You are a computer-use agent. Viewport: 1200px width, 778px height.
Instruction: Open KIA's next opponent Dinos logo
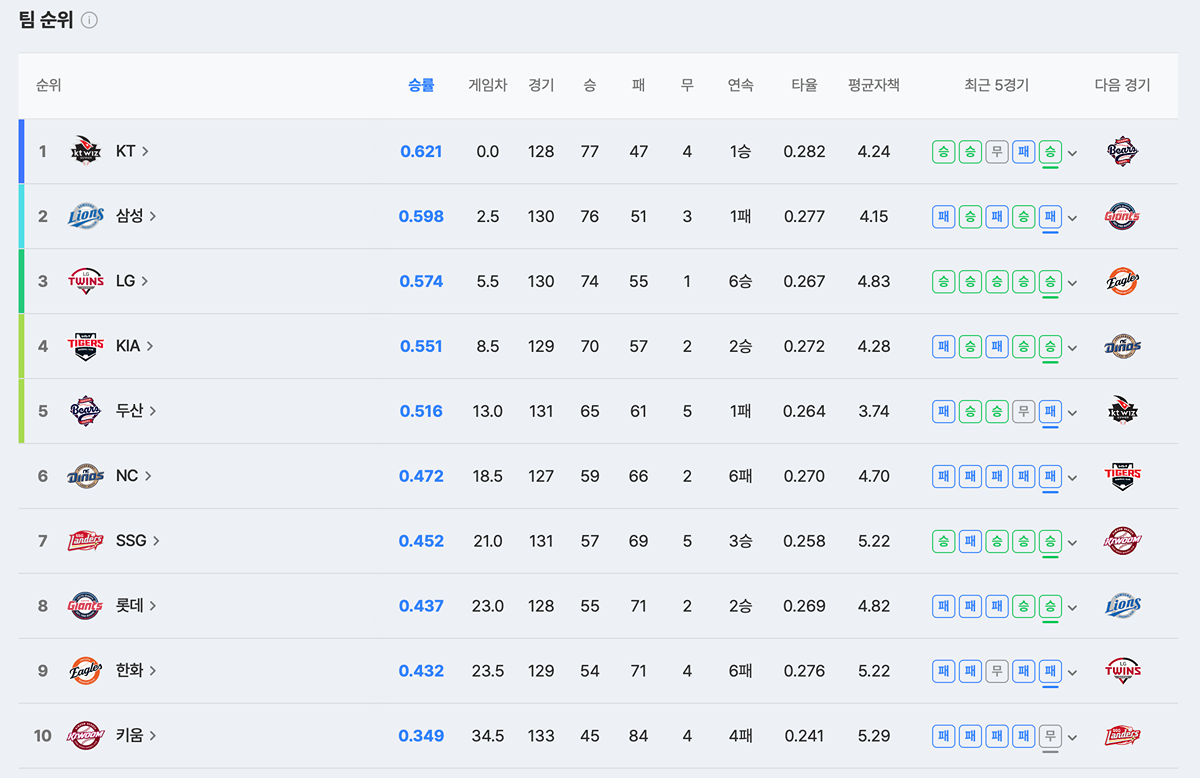[x=1123, y=346]
